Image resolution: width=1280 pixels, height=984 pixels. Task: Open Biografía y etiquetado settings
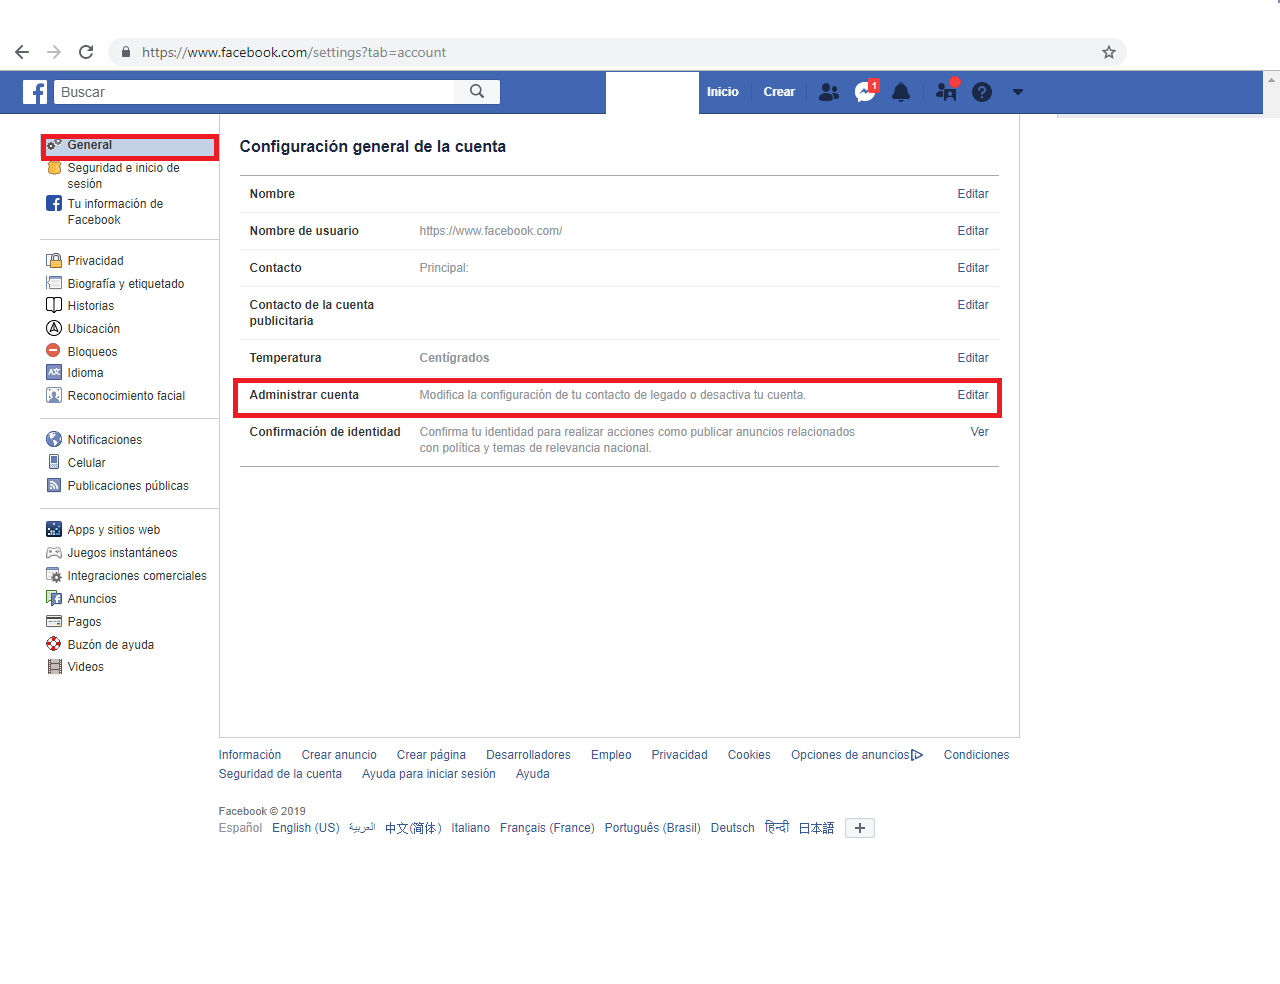pos(125,284)
